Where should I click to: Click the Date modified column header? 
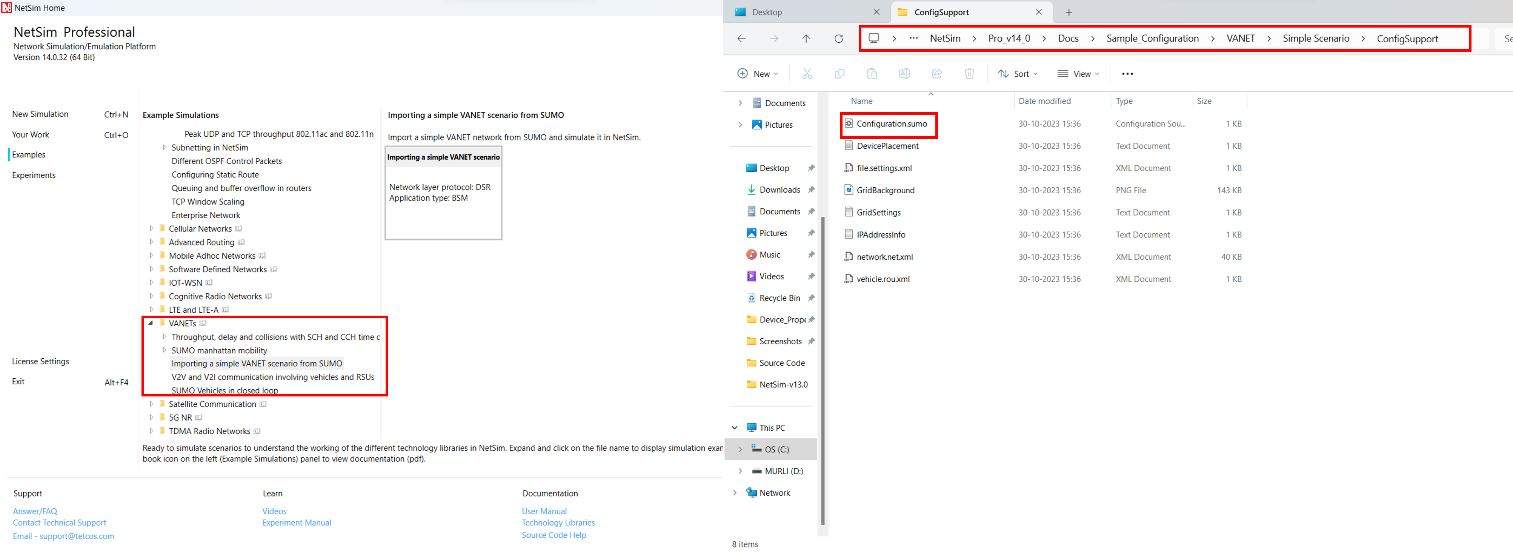[x=1044, y=101]
